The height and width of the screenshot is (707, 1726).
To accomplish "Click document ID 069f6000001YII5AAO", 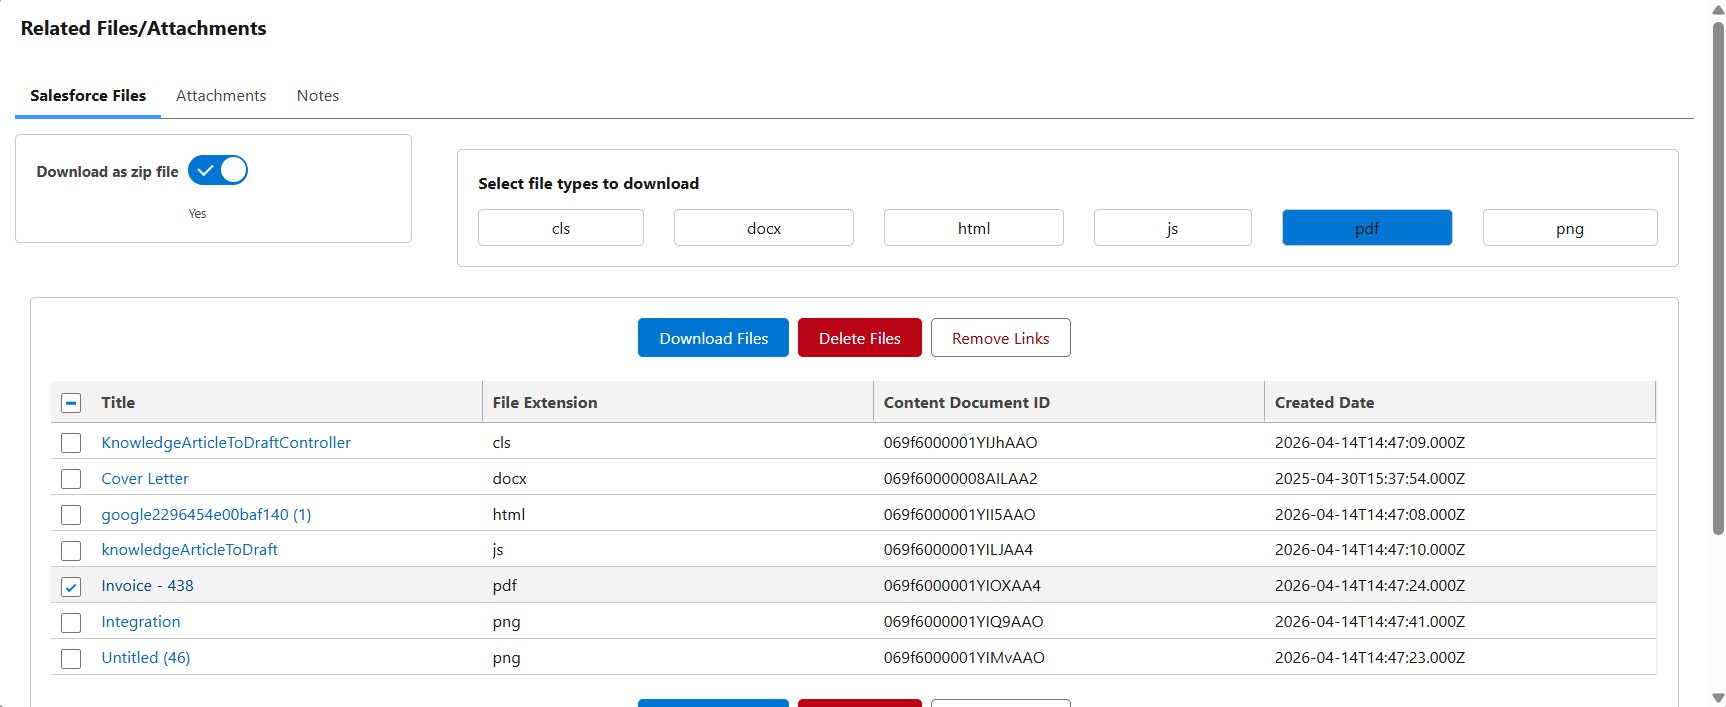I will [x=959, y=514].
